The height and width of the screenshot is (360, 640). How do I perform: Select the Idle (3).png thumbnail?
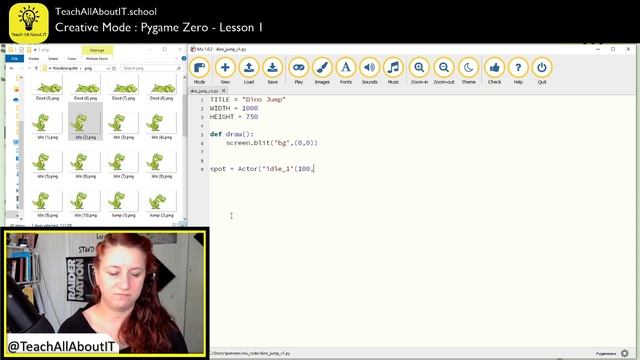coord(123,126)
